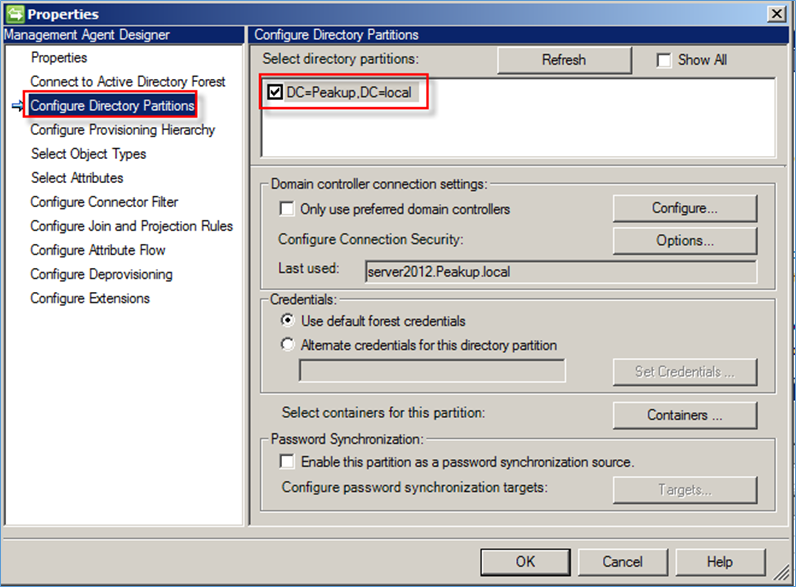Open Configure Attribute Flow page
Image resolution: width=796 pixels, height=587 pixels.
click(97, 250)
